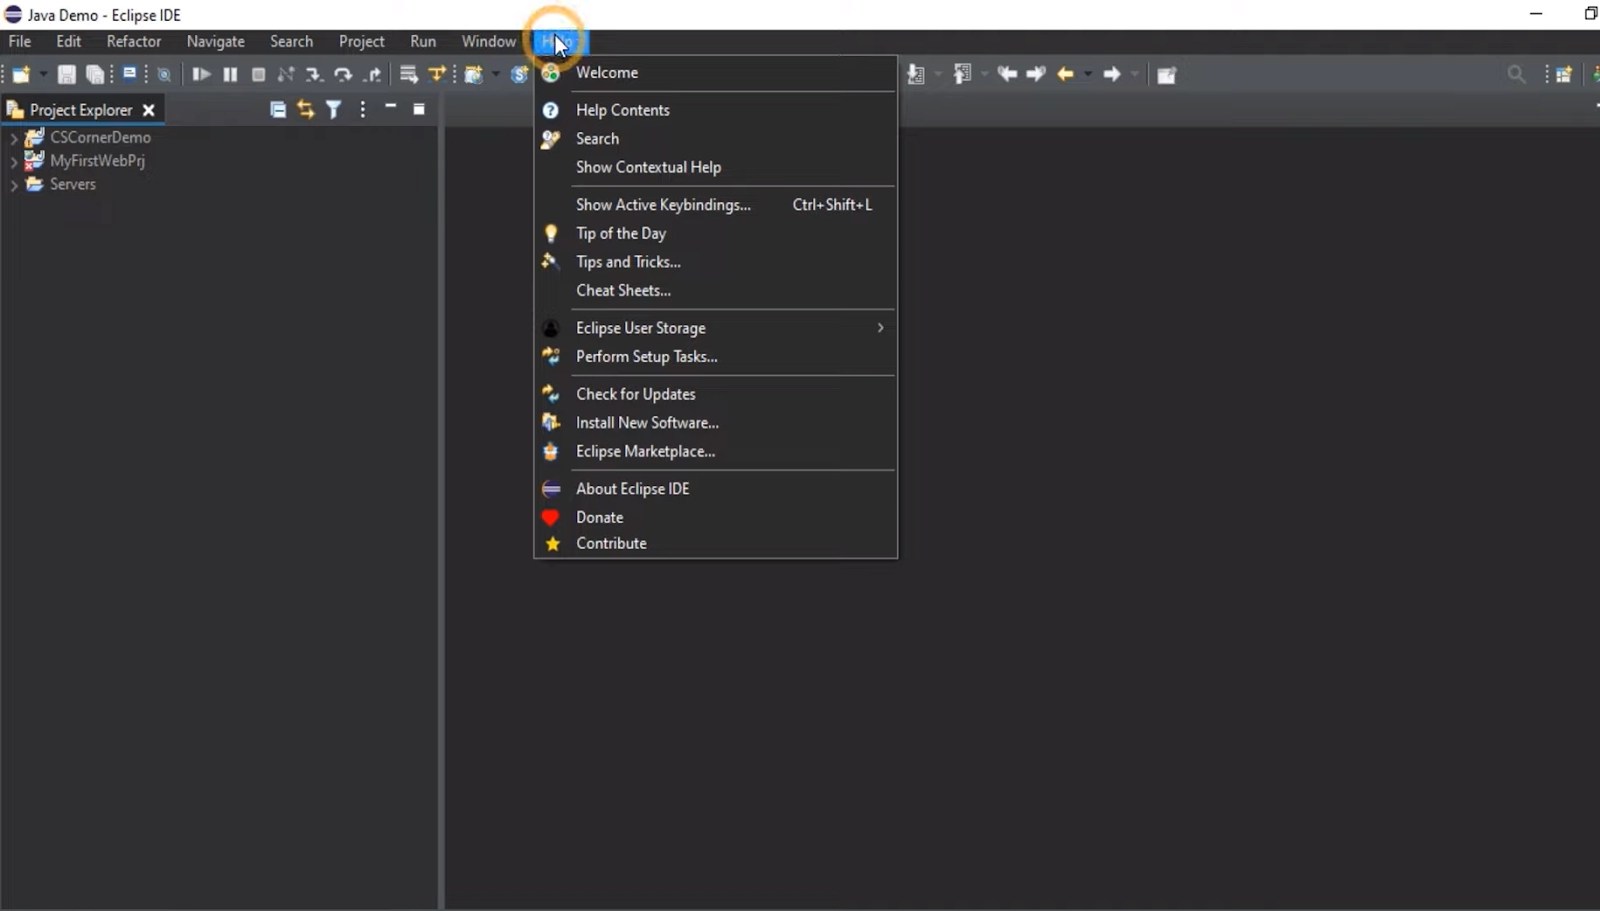
Task: Click the Save All toolbar icon
Action: click(95, 74)
